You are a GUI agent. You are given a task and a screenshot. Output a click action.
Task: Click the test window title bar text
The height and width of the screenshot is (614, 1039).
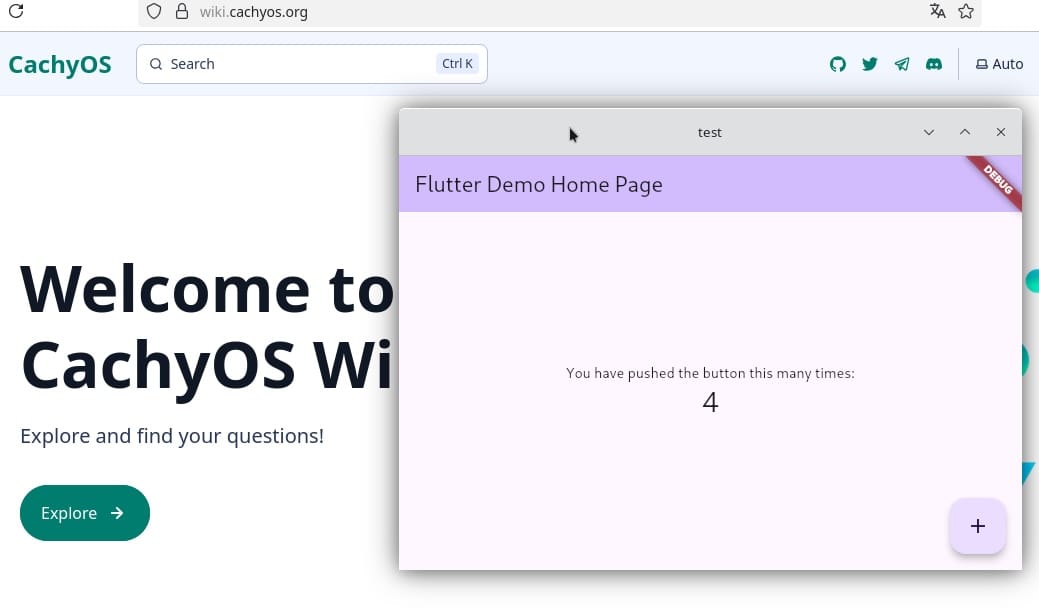710,132
